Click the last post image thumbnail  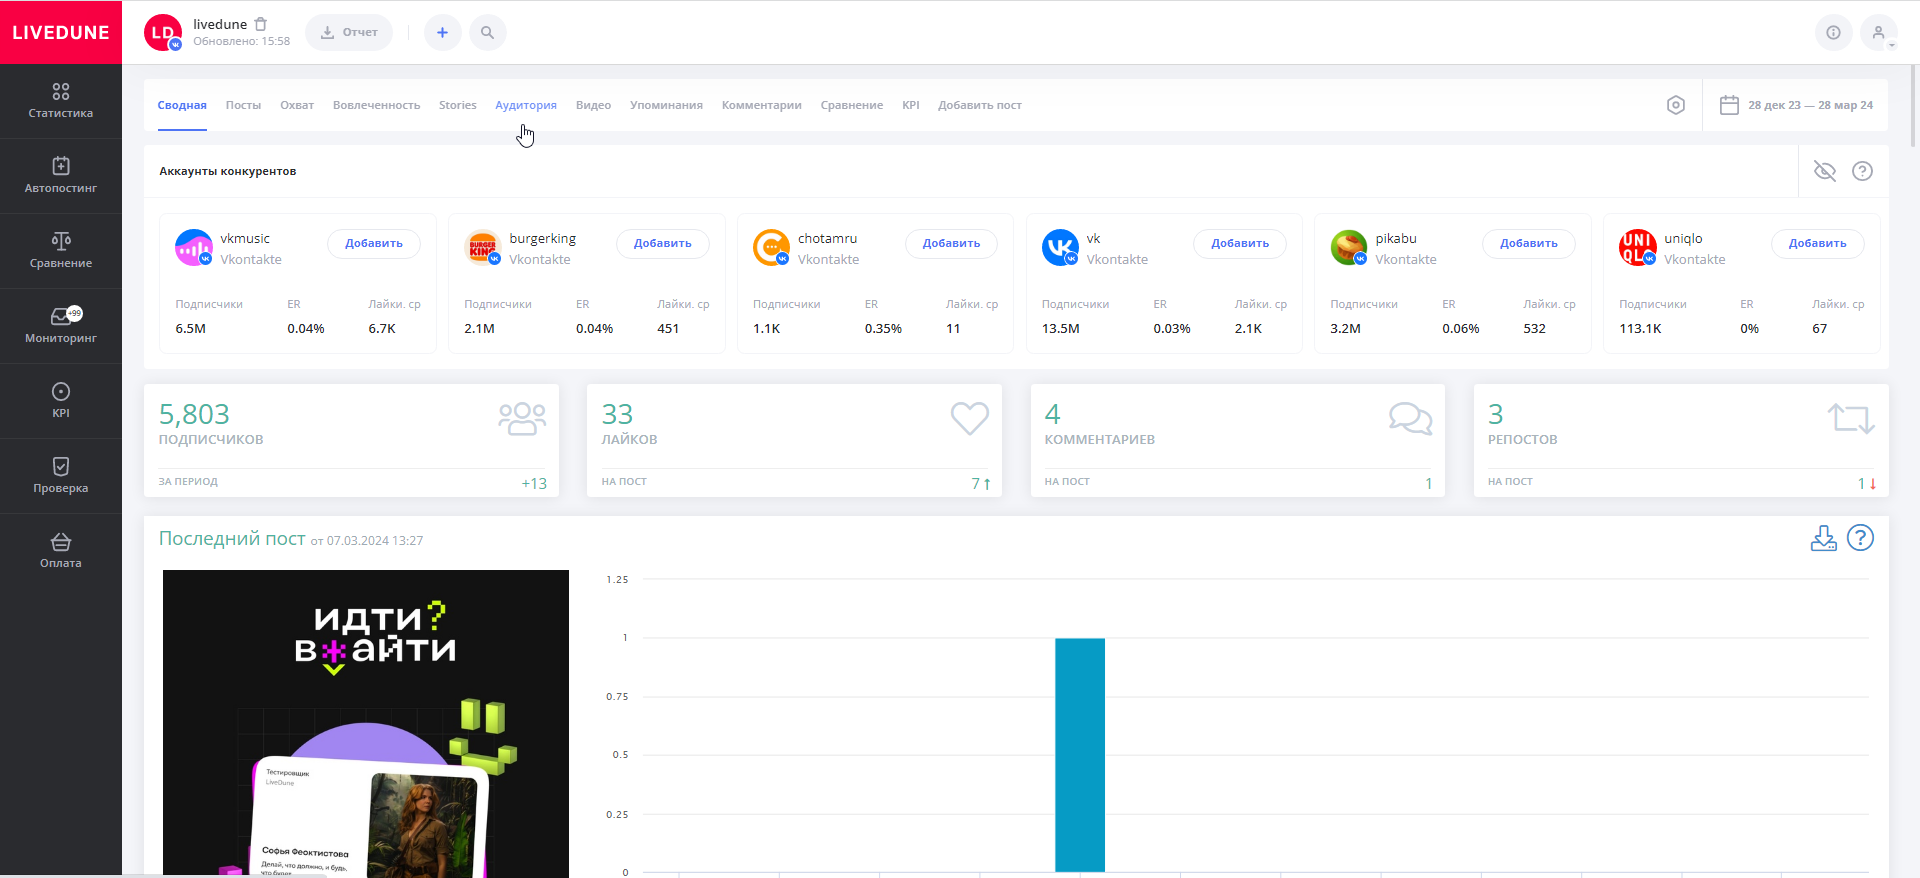(366, 724)
